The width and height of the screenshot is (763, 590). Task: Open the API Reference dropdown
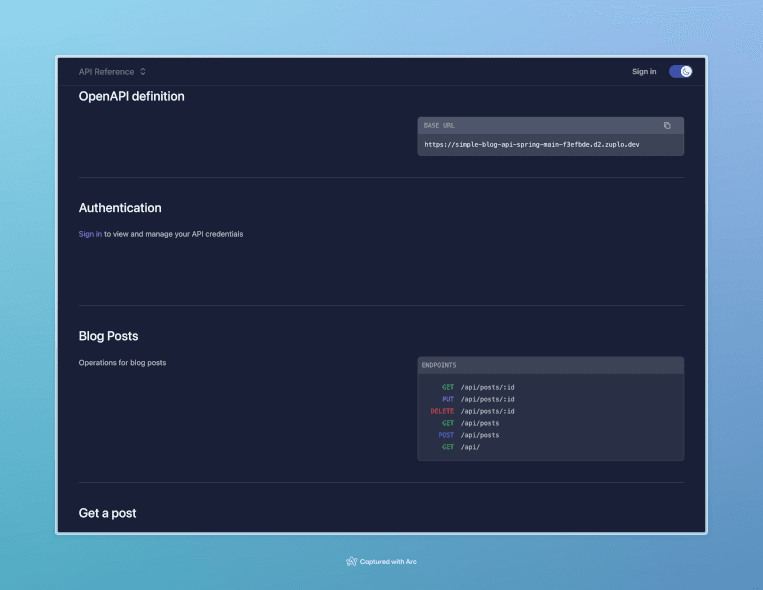pyautogui.click(x=112, y=72)
